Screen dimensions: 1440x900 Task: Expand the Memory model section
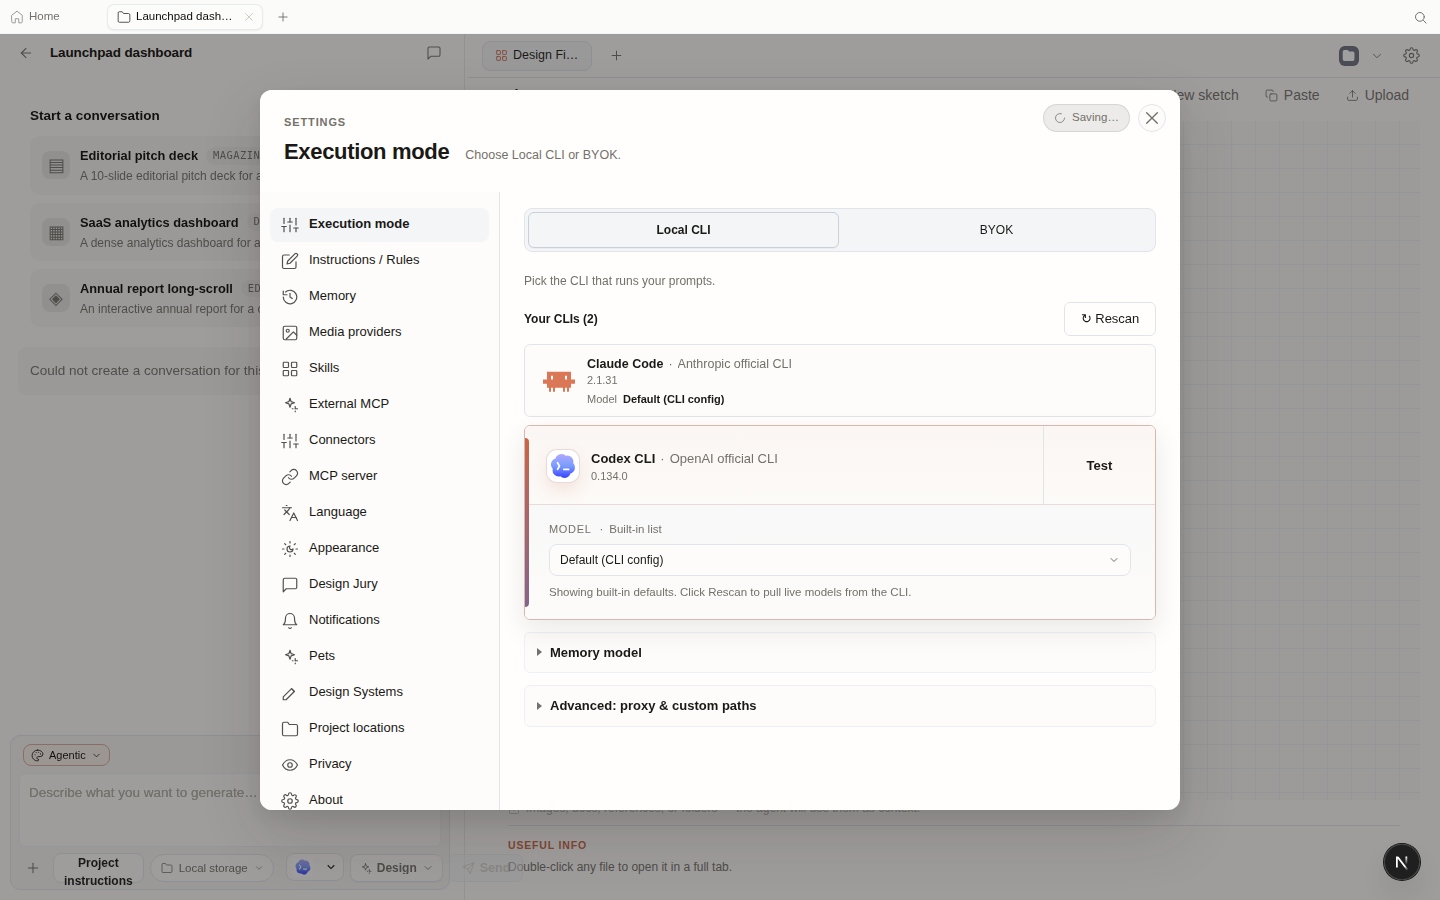840,653
